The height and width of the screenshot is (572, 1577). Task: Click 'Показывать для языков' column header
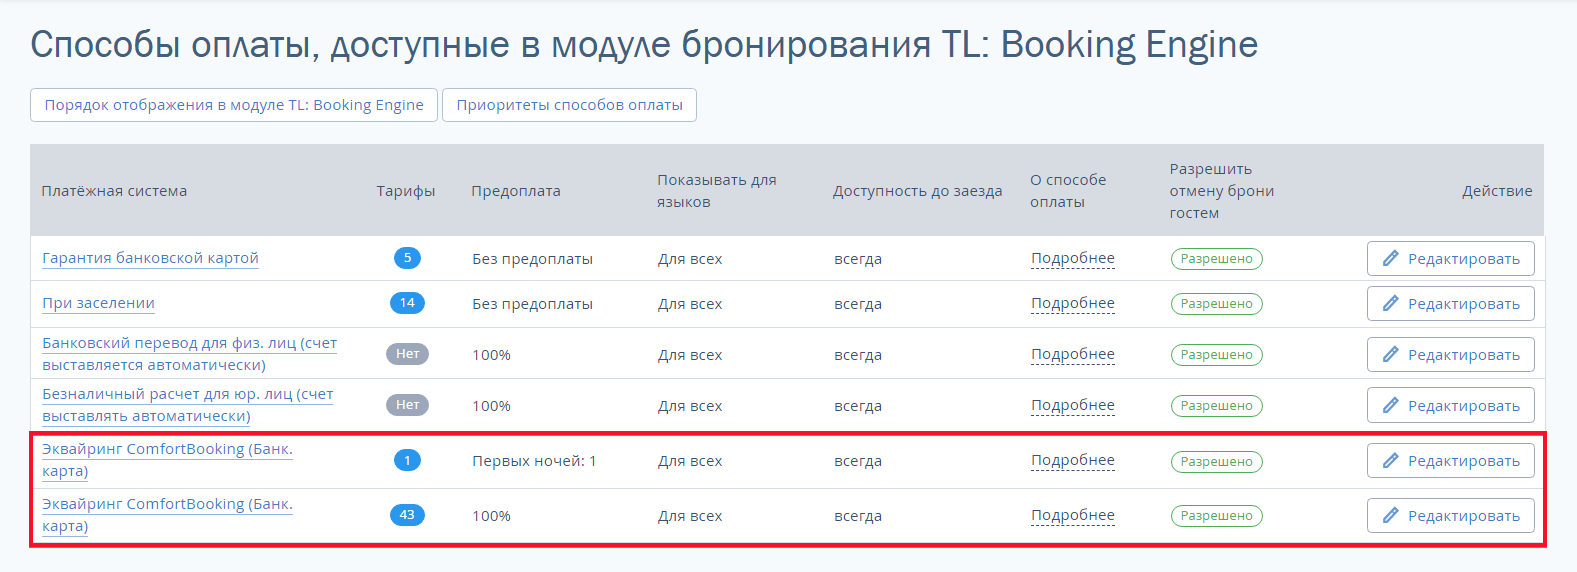point(717,191)
